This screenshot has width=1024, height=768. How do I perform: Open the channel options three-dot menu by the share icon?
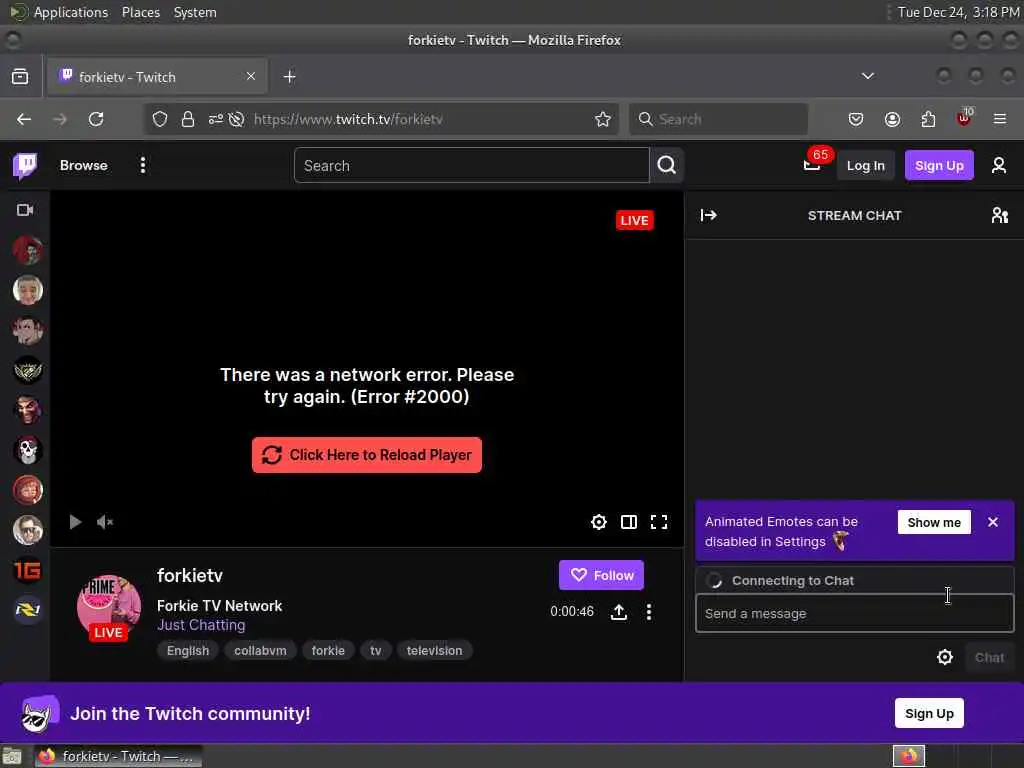click(x=648, y=612)
